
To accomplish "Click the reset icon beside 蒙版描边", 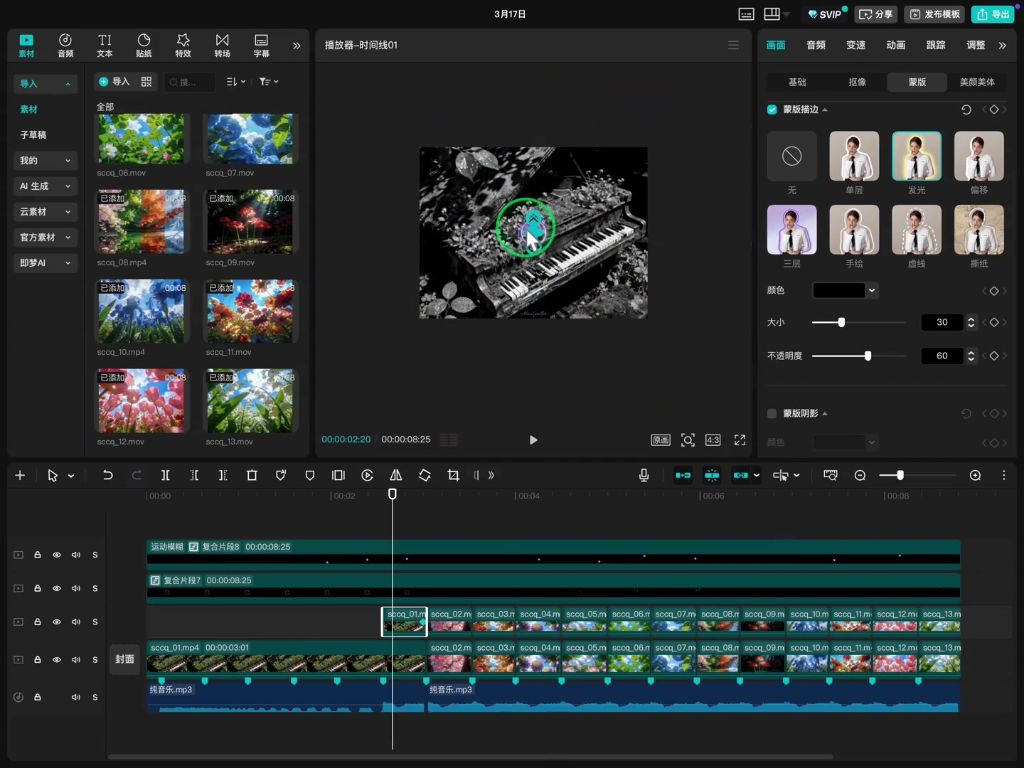I will point(967,110).
